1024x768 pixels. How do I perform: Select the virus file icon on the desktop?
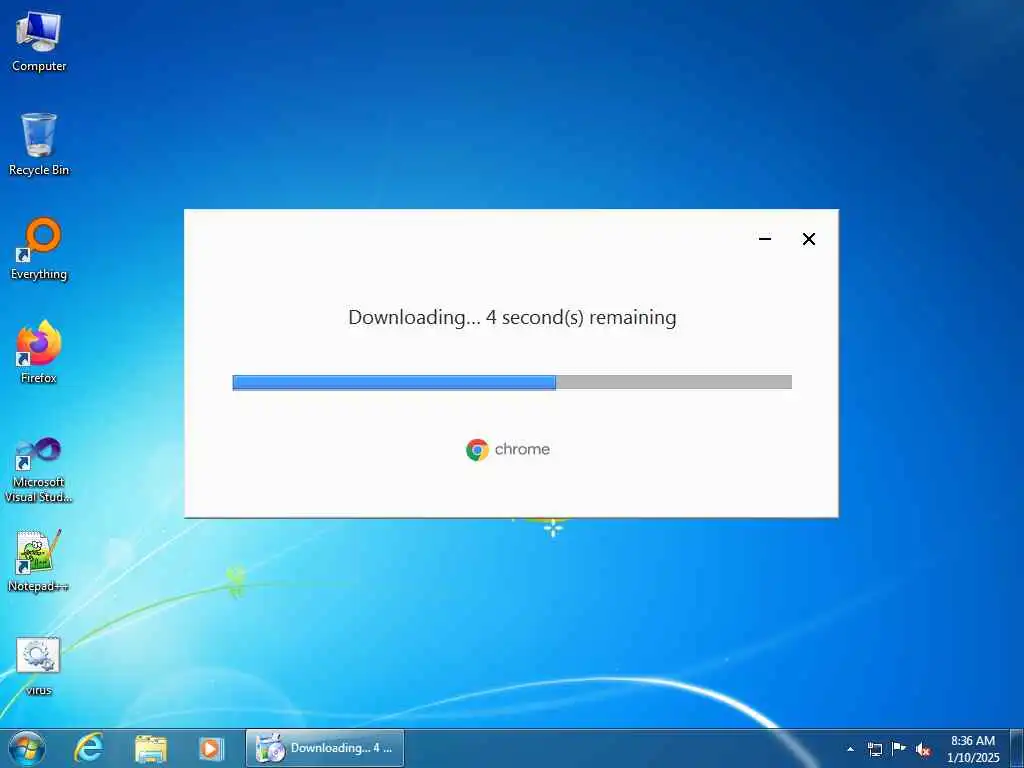[x=39, y=666]
